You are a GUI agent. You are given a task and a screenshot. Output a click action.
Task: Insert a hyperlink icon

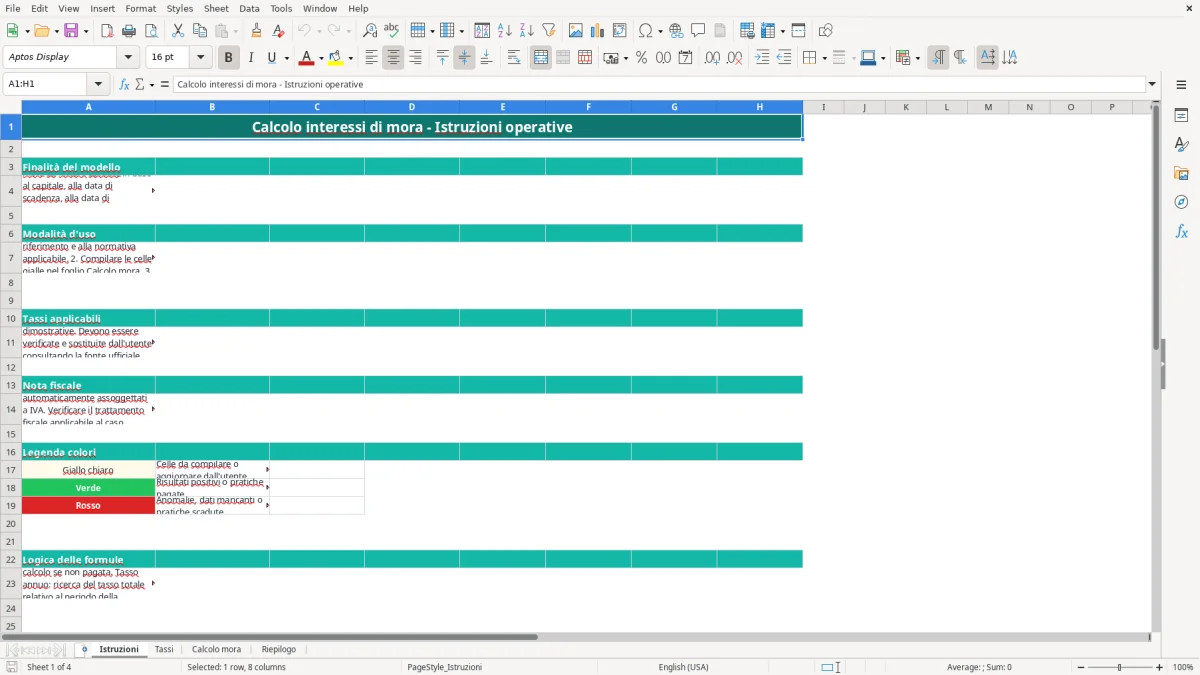[677, 31]
